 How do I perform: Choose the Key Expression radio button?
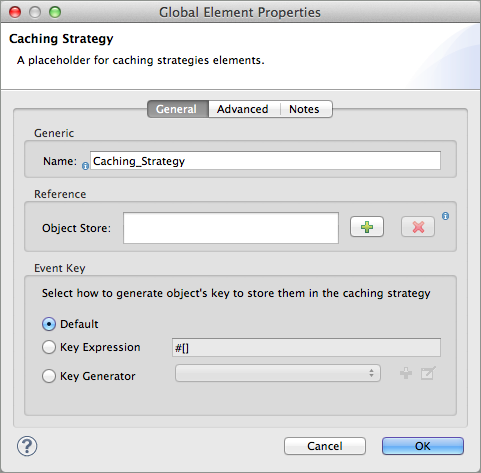(49, 347)
